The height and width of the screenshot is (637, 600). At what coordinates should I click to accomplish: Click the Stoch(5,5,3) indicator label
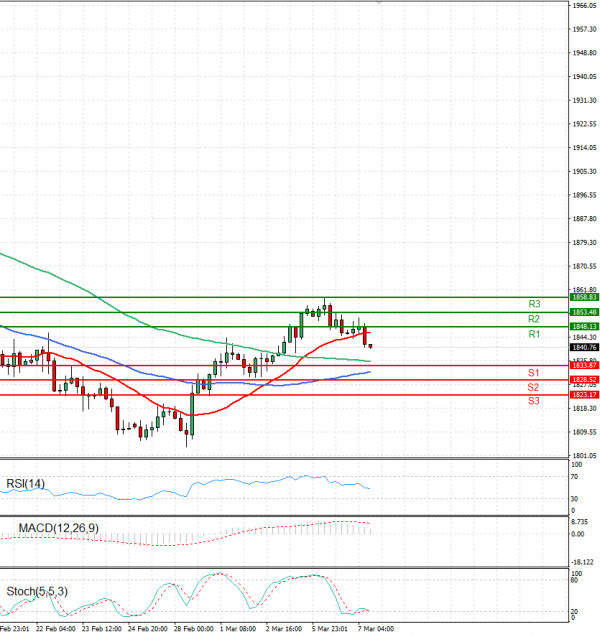(x=37, y=592)
